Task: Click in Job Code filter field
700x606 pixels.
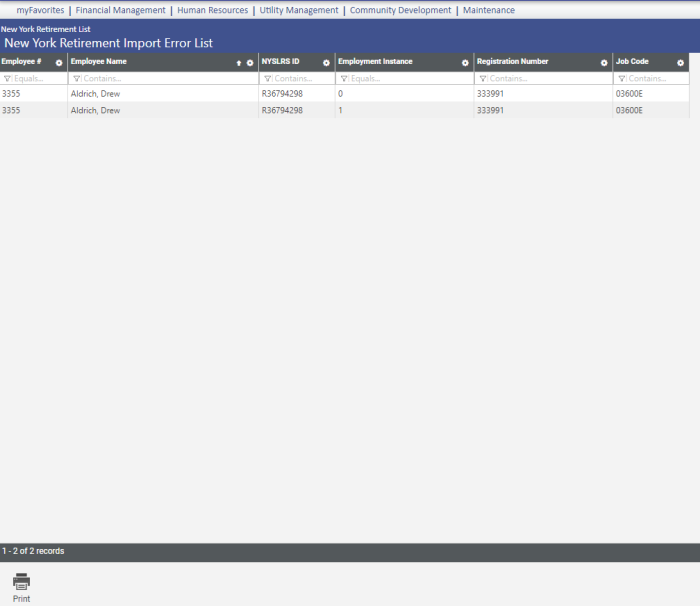Action: click(655, 78)
